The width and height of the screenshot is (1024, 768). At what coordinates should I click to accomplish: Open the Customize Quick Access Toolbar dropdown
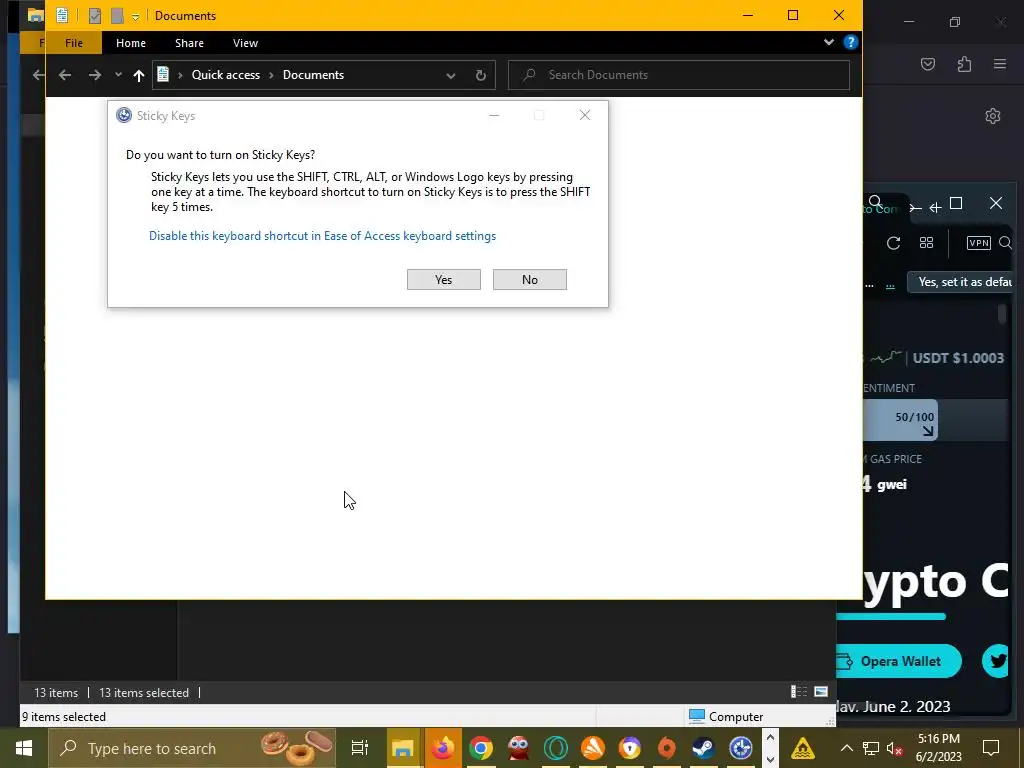click(x=135, y=16)
